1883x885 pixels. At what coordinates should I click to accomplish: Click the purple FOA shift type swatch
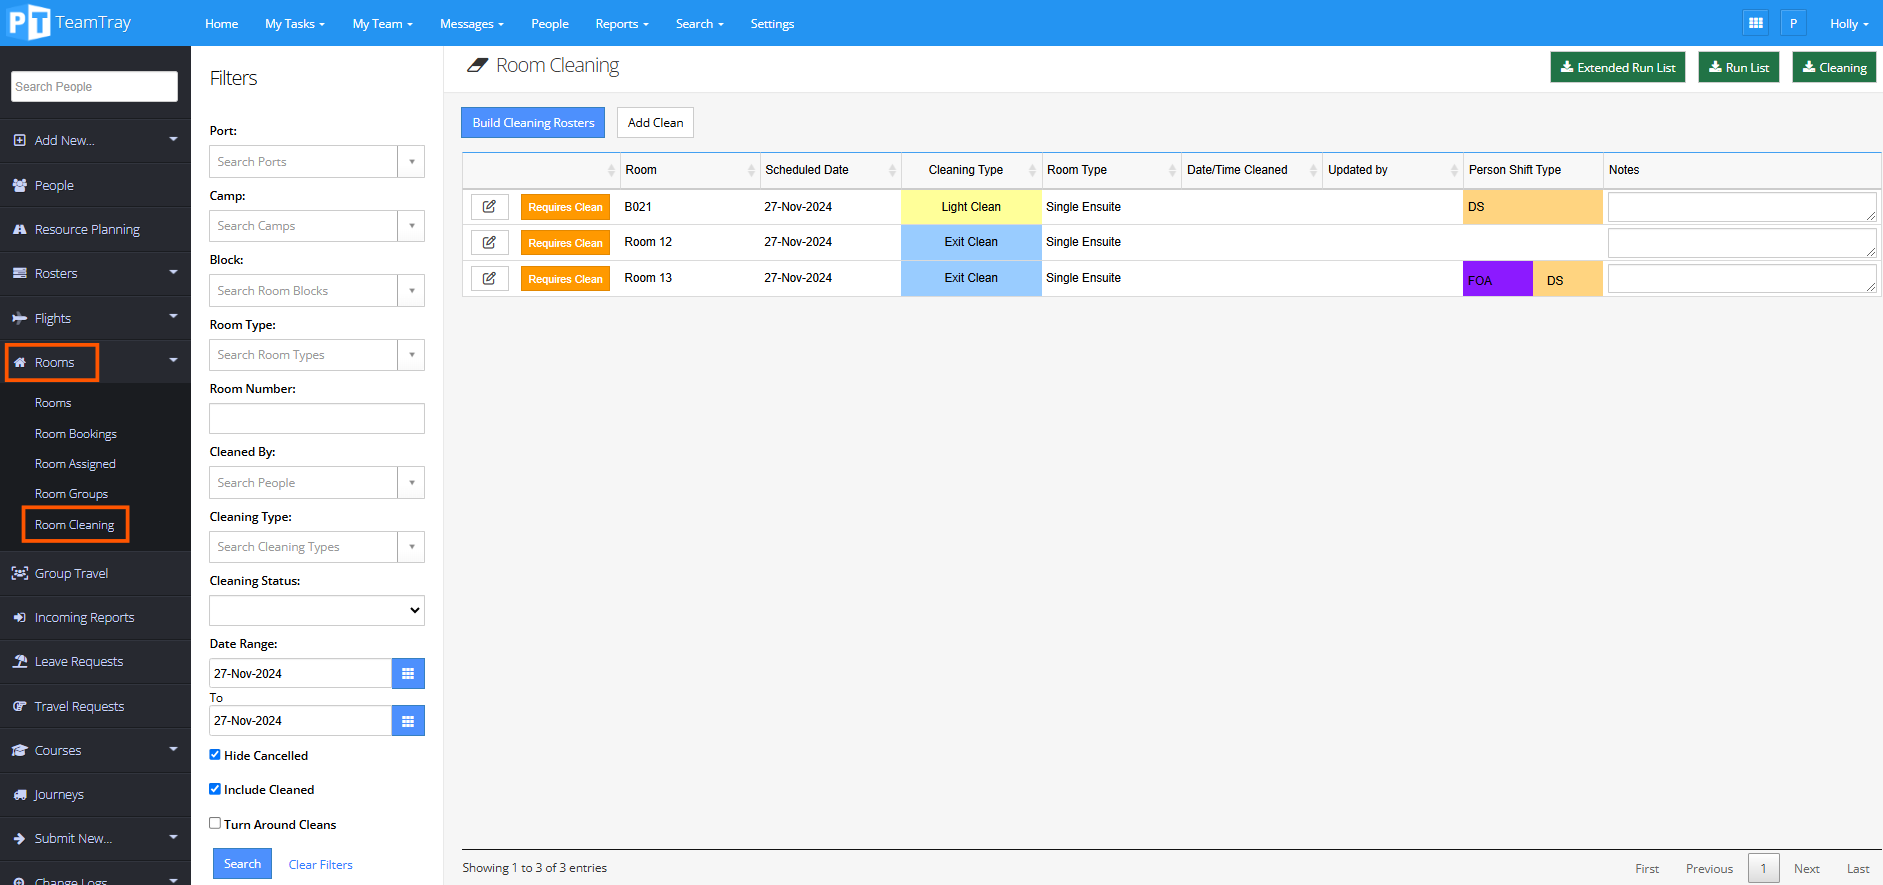pyautogui.click(x=1497, y=279)
